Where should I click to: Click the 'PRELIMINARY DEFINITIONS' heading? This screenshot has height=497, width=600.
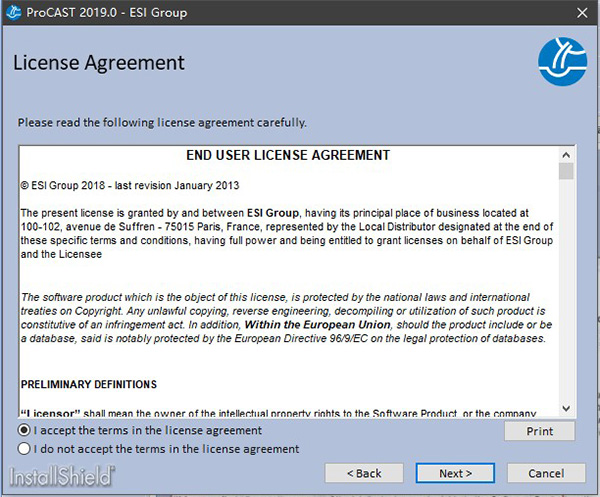[x=89, y=384]
